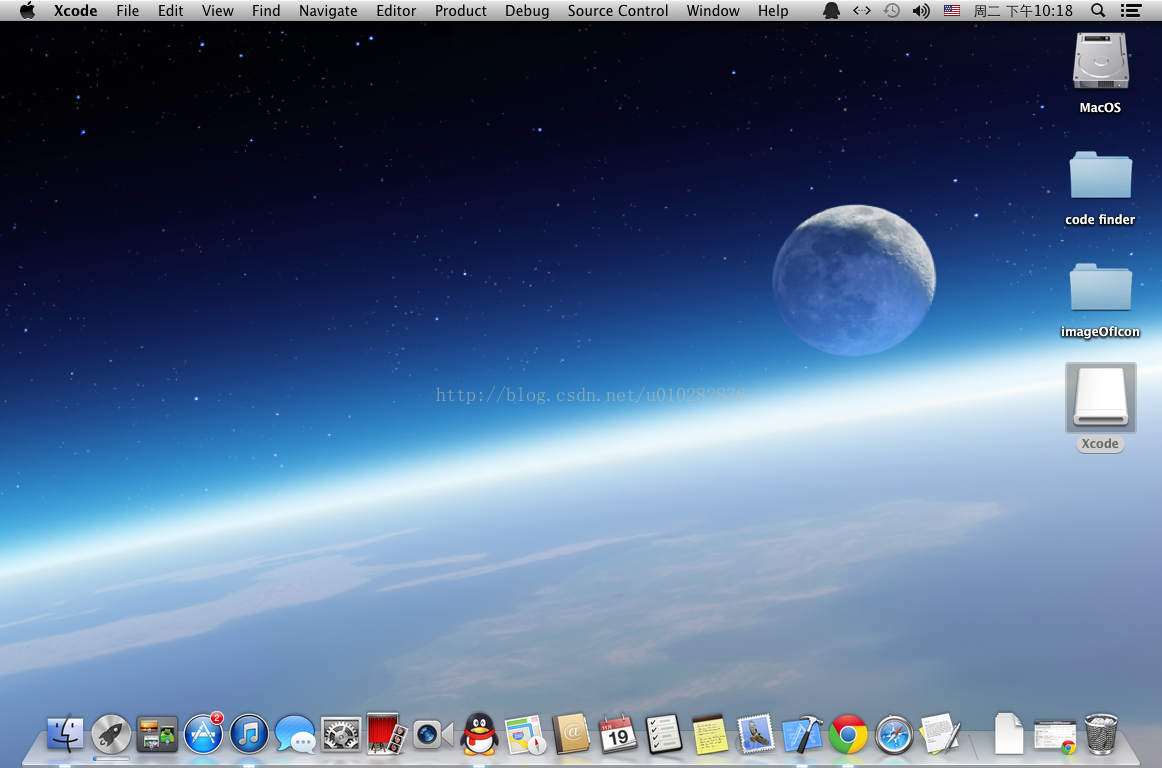Launch Safari from the Dock
The image size is (1162, 768).
click(x=894, y=735)
